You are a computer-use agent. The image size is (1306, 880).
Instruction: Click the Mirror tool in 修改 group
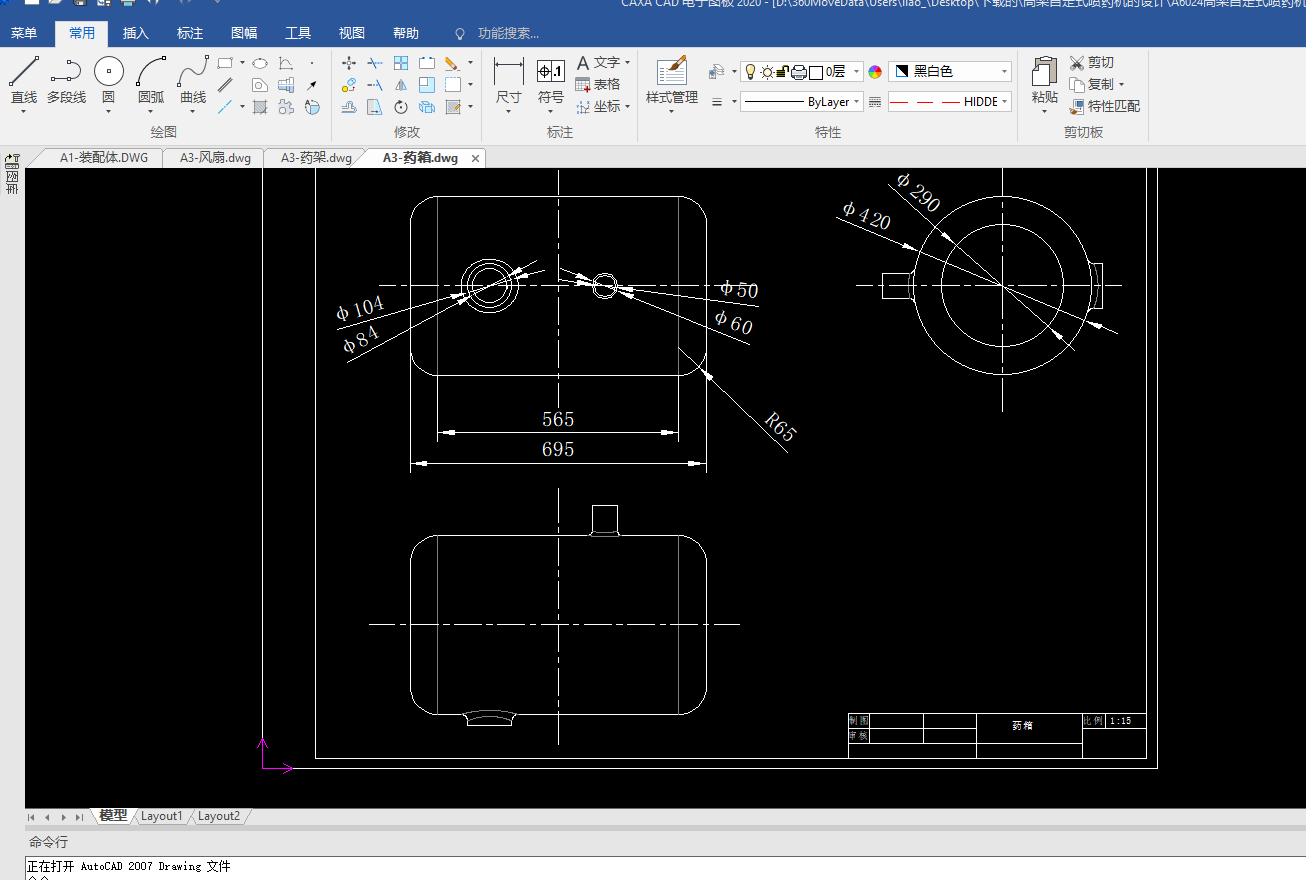click(x=401, y=85)
